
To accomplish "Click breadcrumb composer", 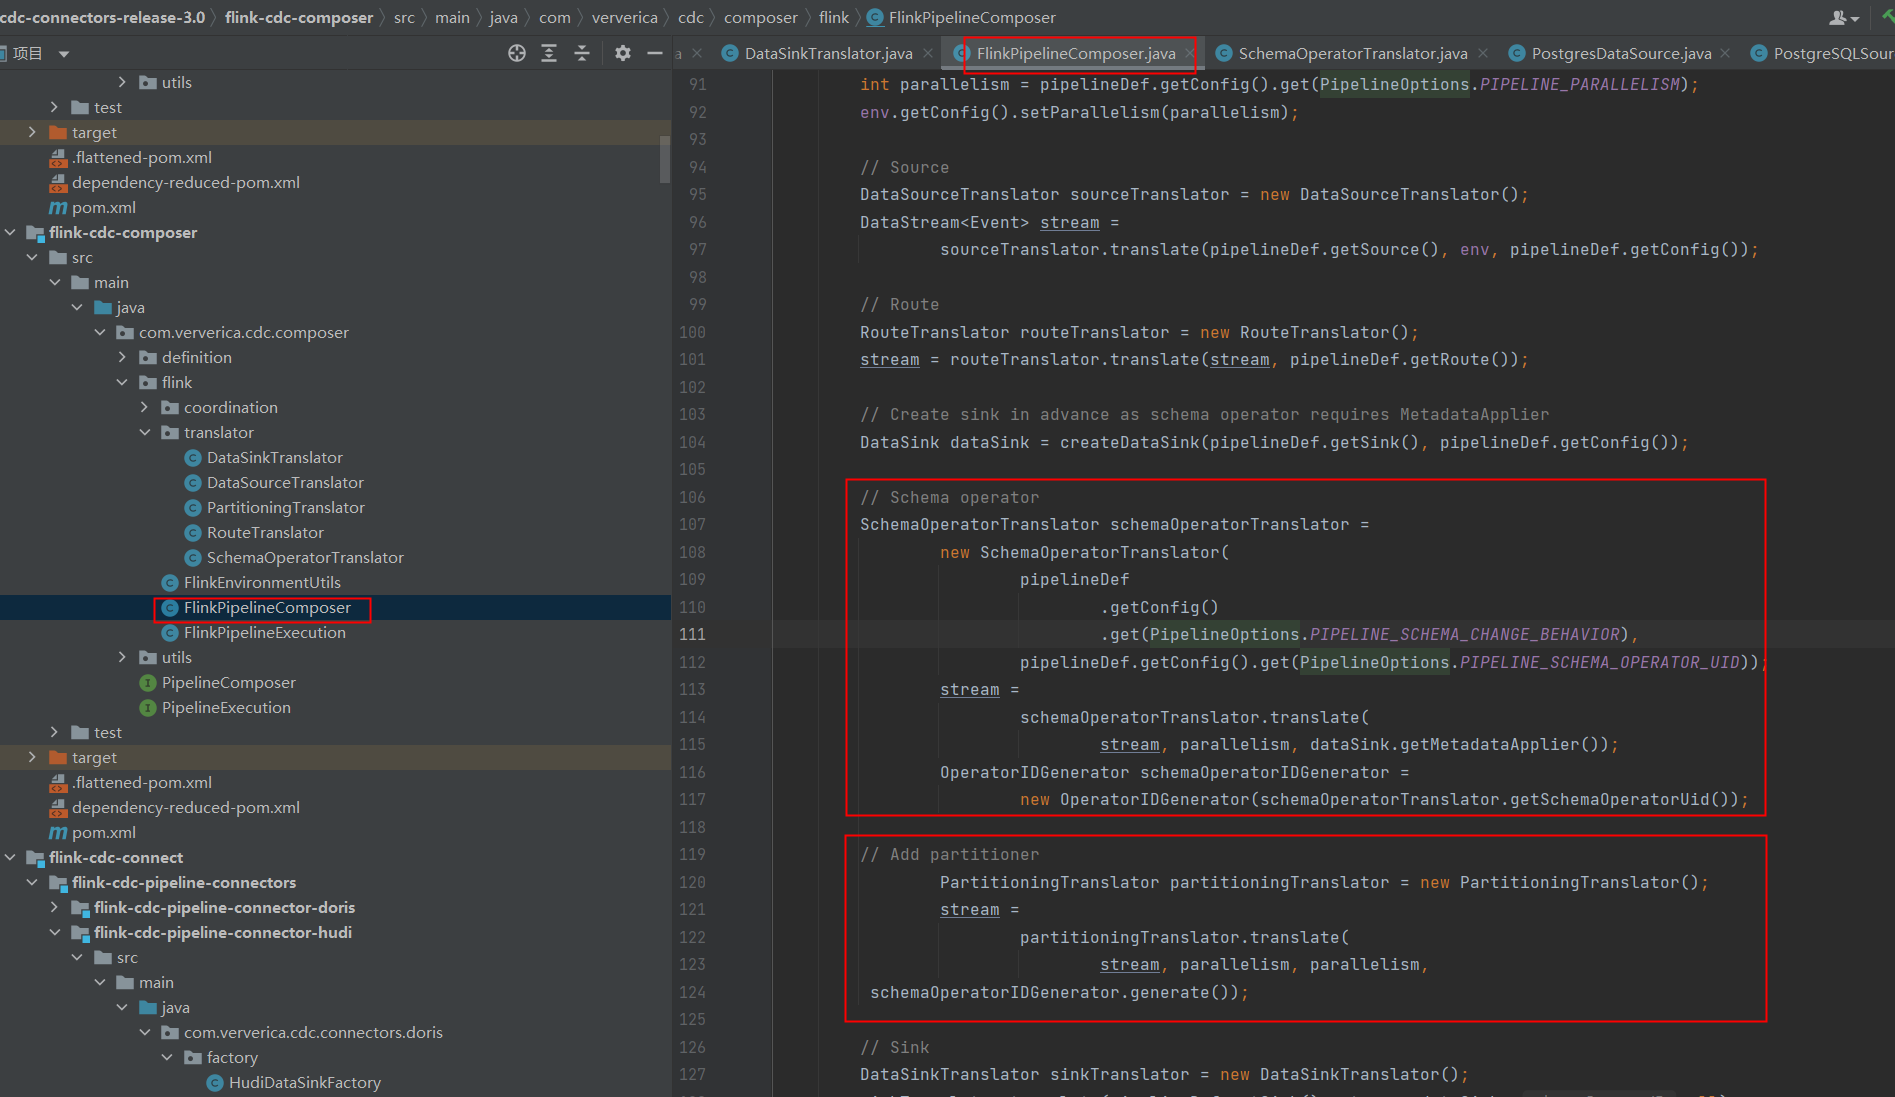I will tap(761, 17).
